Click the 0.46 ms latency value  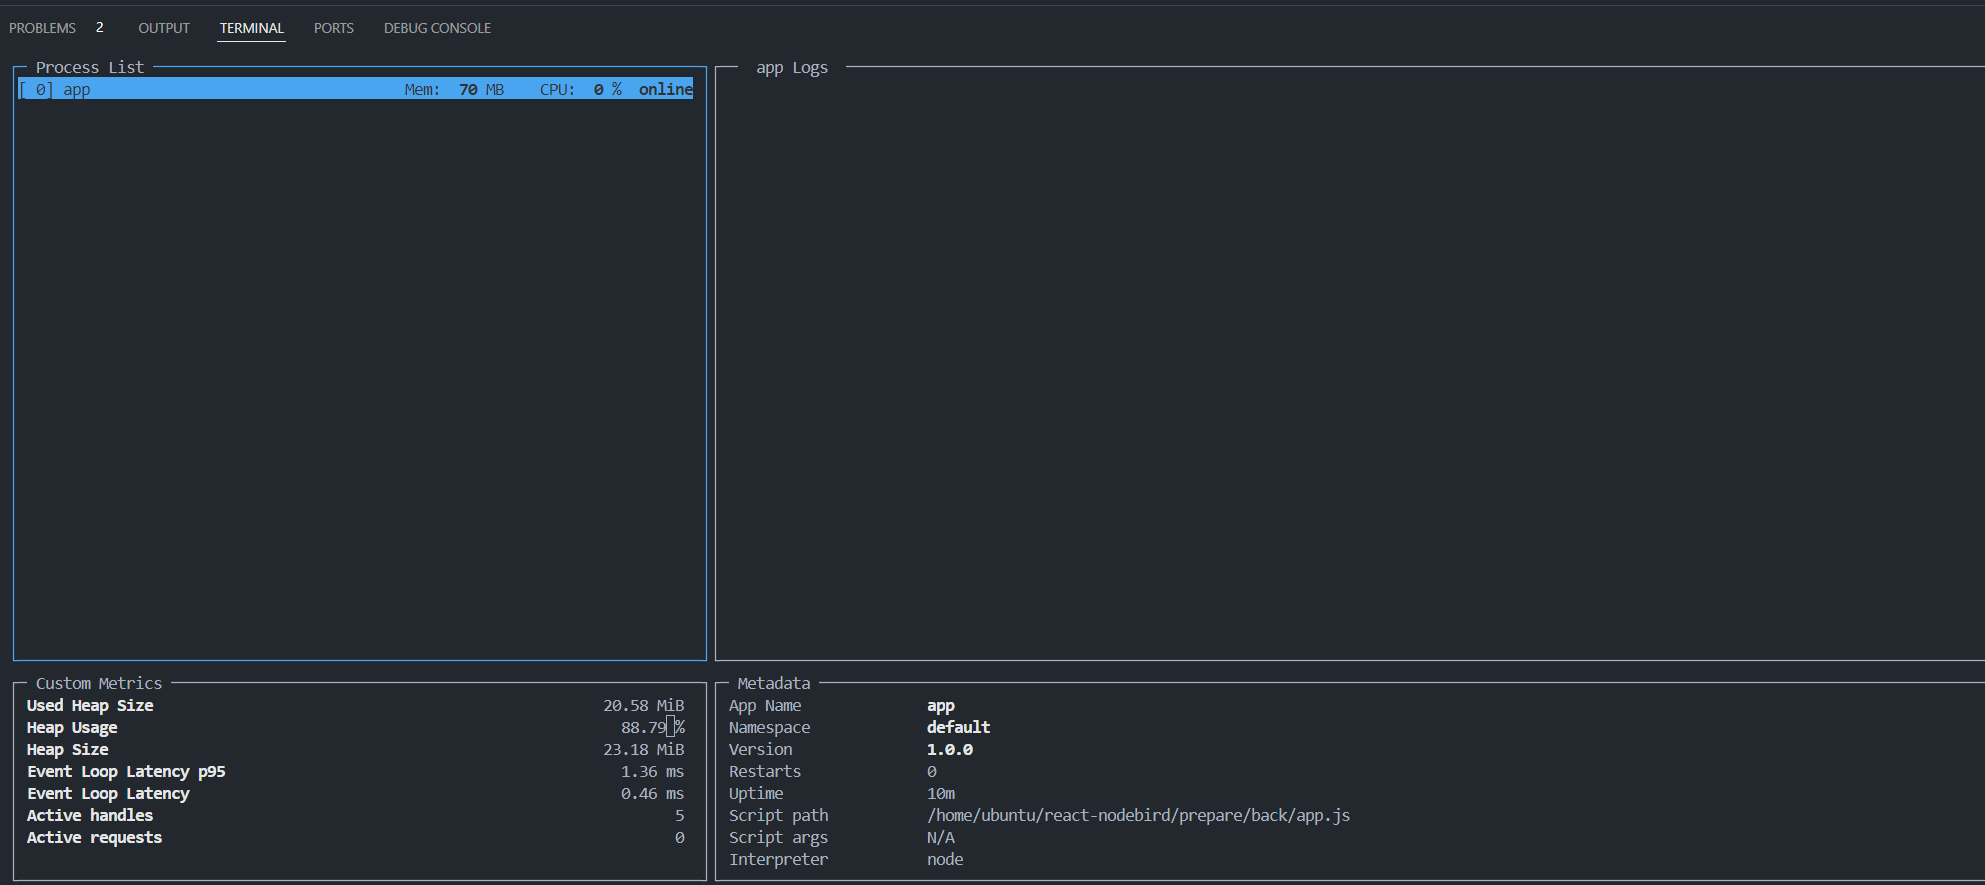(x=653, y=793)
